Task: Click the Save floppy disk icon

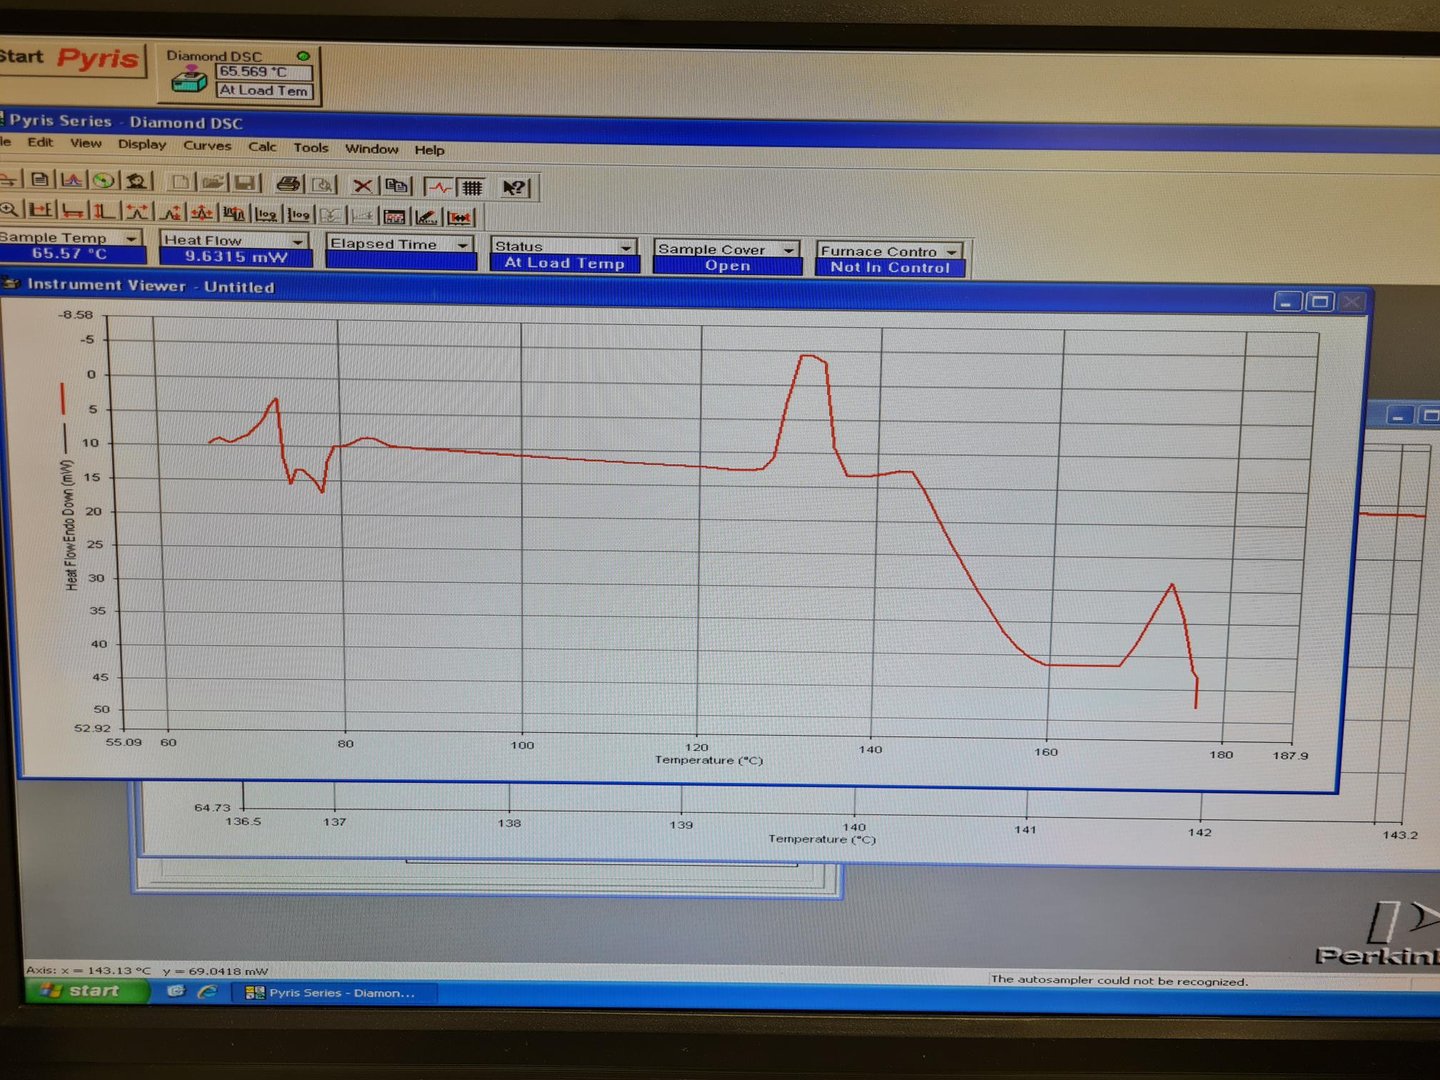Action: click(x=244, y=182)
